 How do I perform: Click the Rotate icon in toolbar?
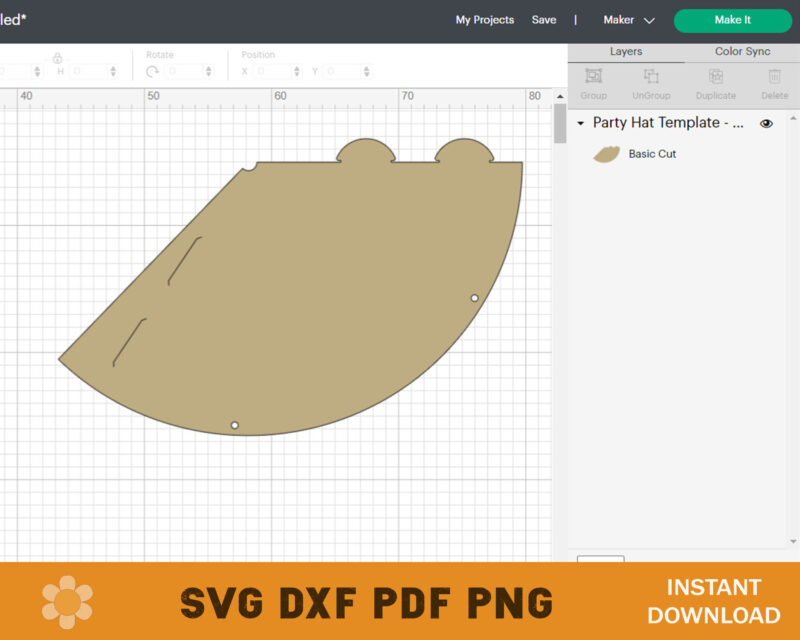pos(152,72)
